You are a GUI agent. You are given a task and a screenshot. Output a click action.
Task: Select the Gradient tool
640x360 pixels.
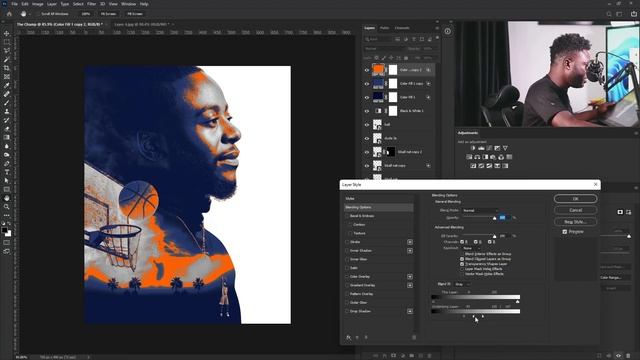pyautogui.click(x=7, y=137)
